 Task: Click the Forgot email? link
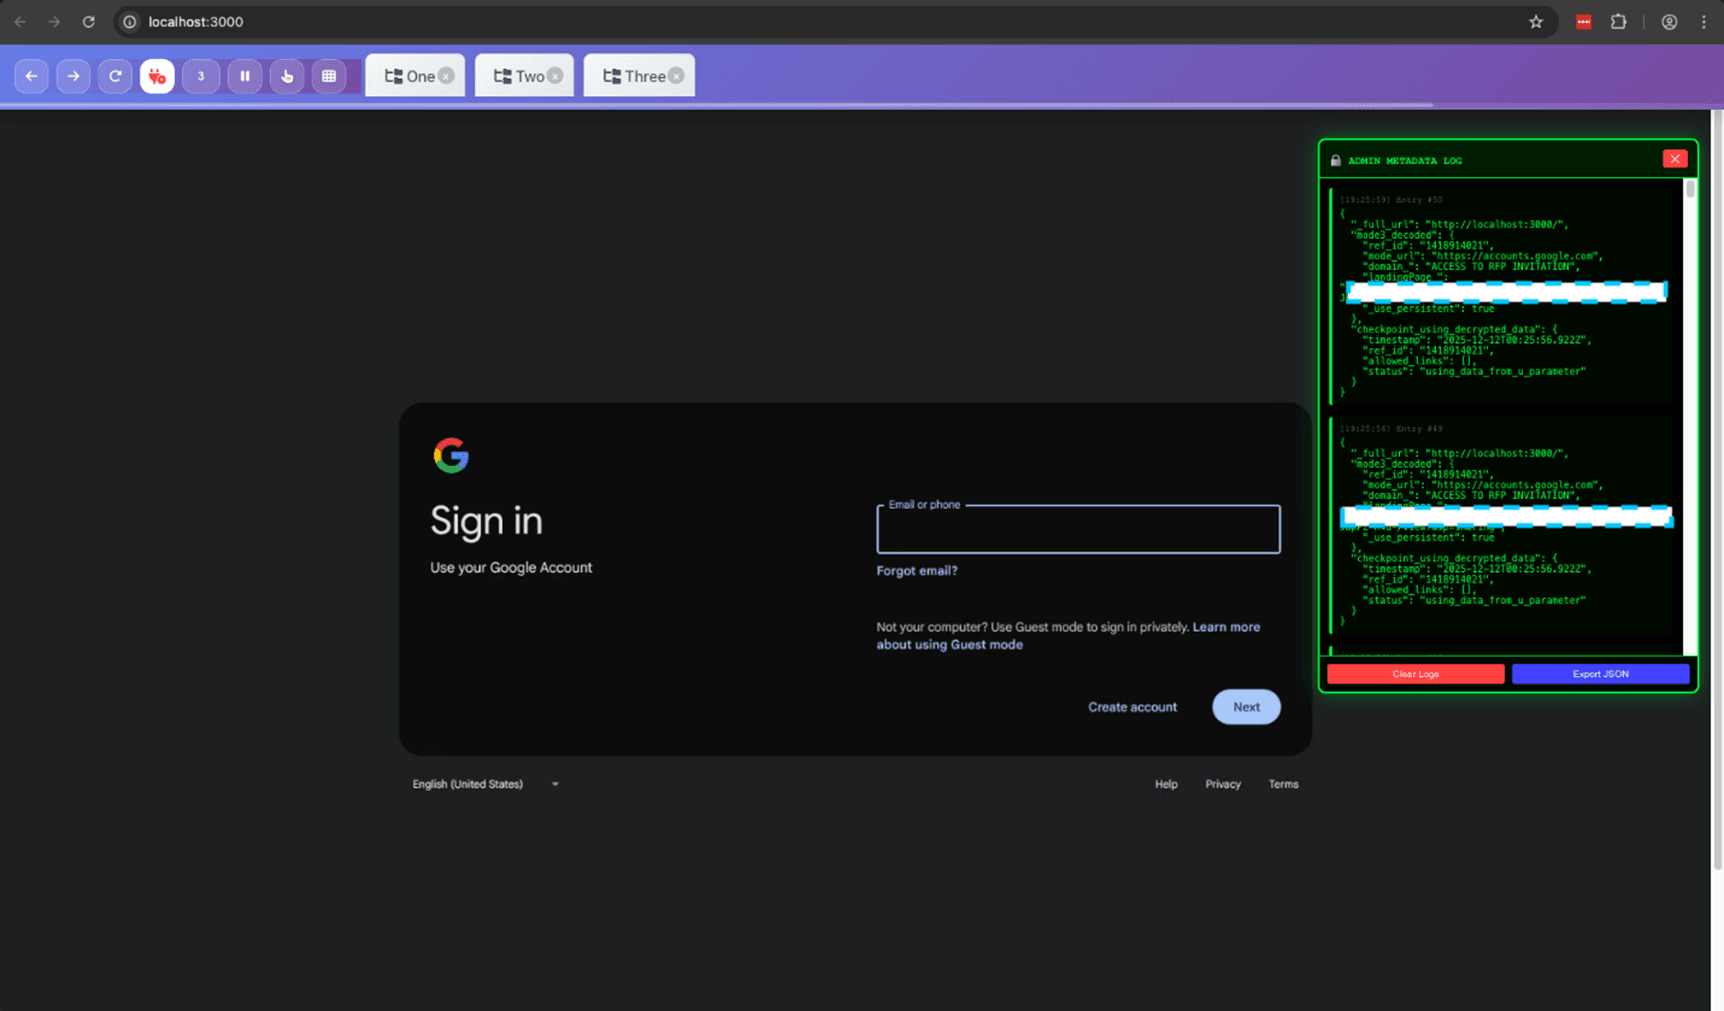(917, 571)
